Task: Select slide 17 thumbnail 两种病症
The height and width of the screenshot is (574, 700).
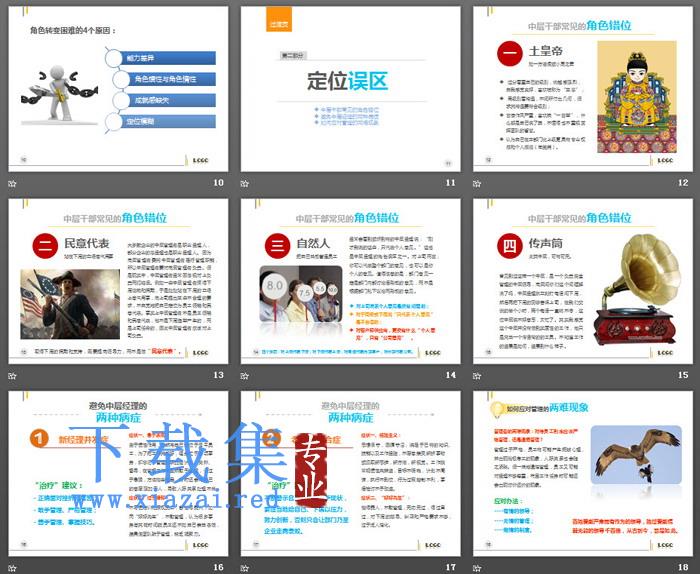Action: [350, 474]
